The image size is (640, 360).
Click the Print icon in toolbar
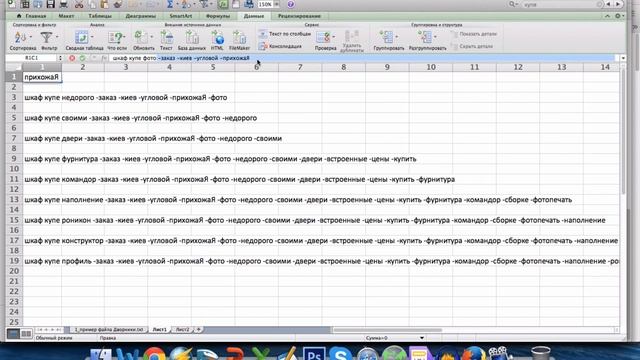click(64, 4)
